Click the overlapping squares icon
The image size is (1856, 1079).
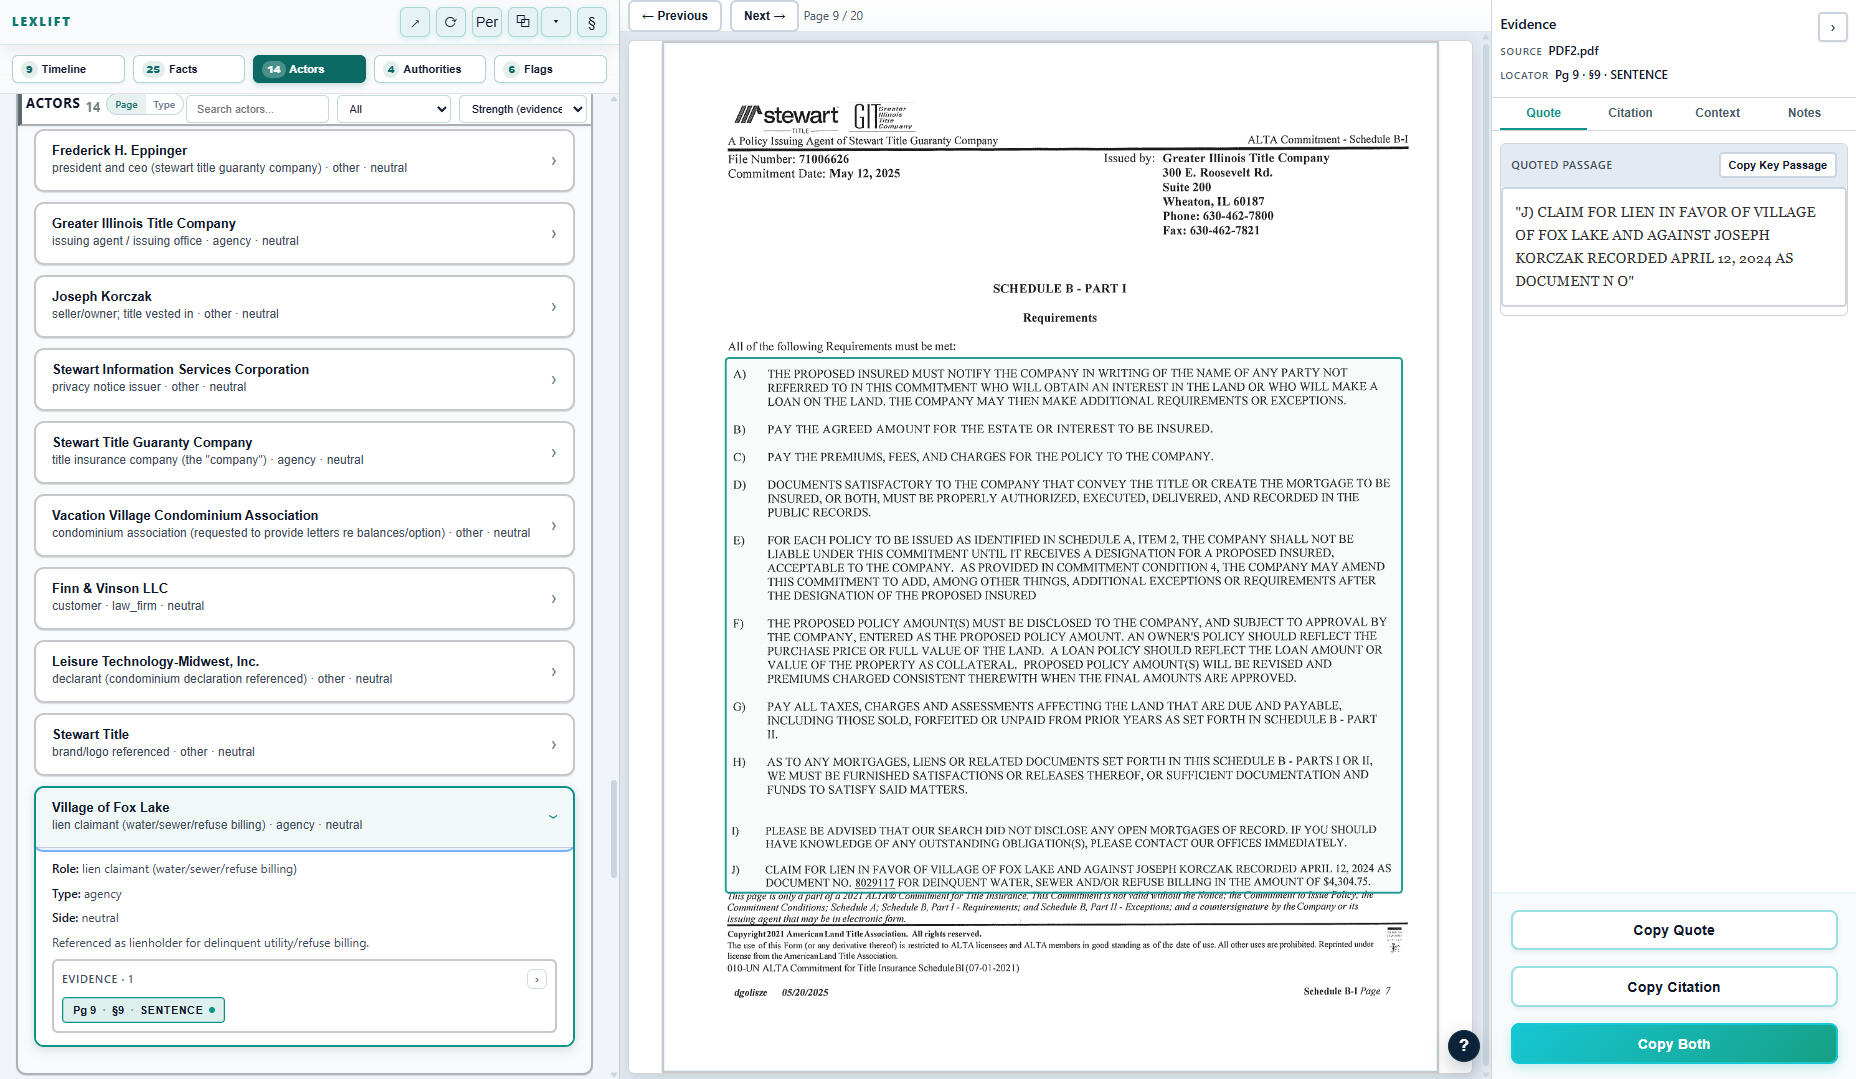tap(522, 22)
